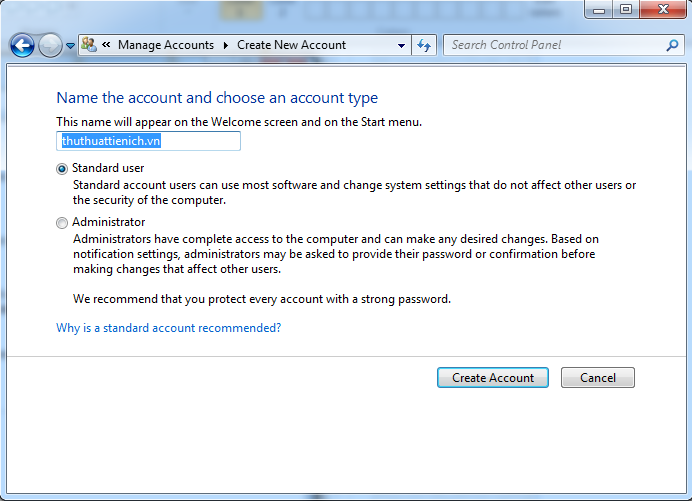
Task: Choose the Administrator account type option
Action: pyautogui.click(x=62, y=223)
